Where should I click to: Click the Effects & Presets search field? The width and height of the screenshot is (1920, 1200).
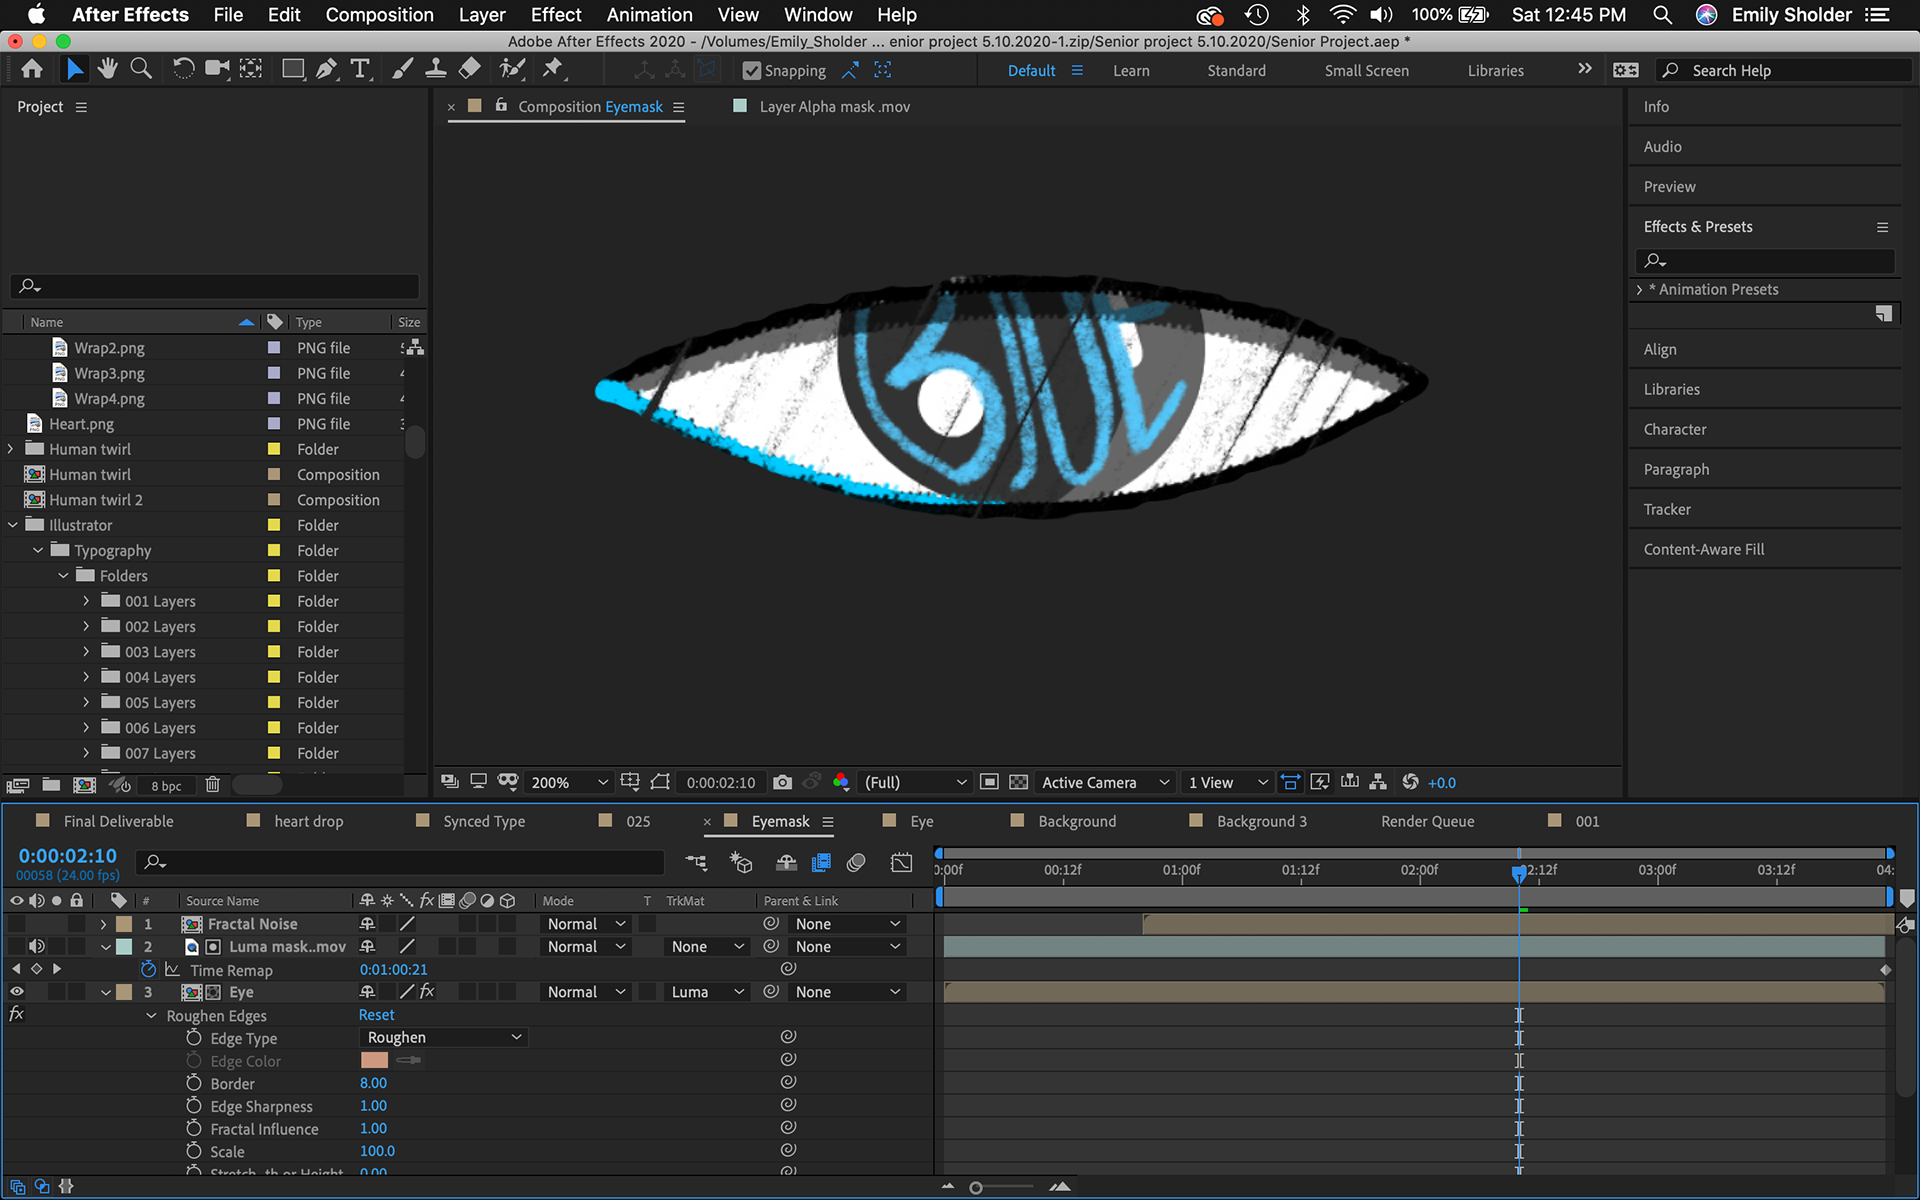click(1765, 261)
